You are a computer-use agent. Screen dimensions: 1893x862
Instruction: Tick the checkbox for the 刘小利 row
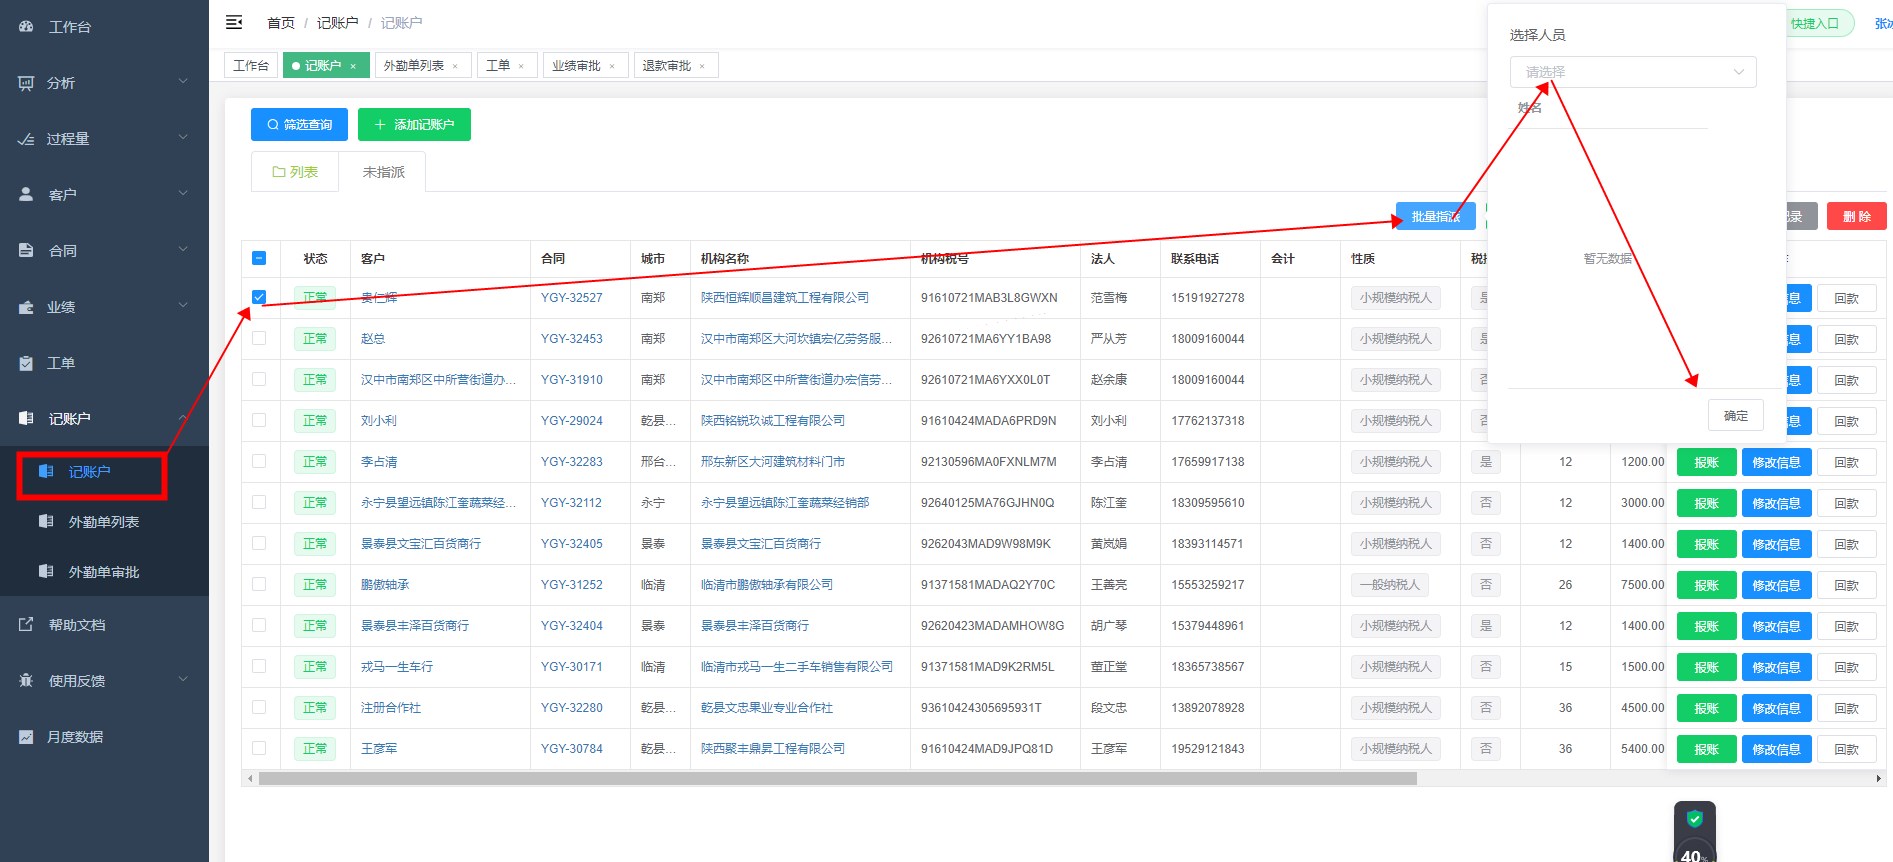pyautogui.click(x=259, y=421)
